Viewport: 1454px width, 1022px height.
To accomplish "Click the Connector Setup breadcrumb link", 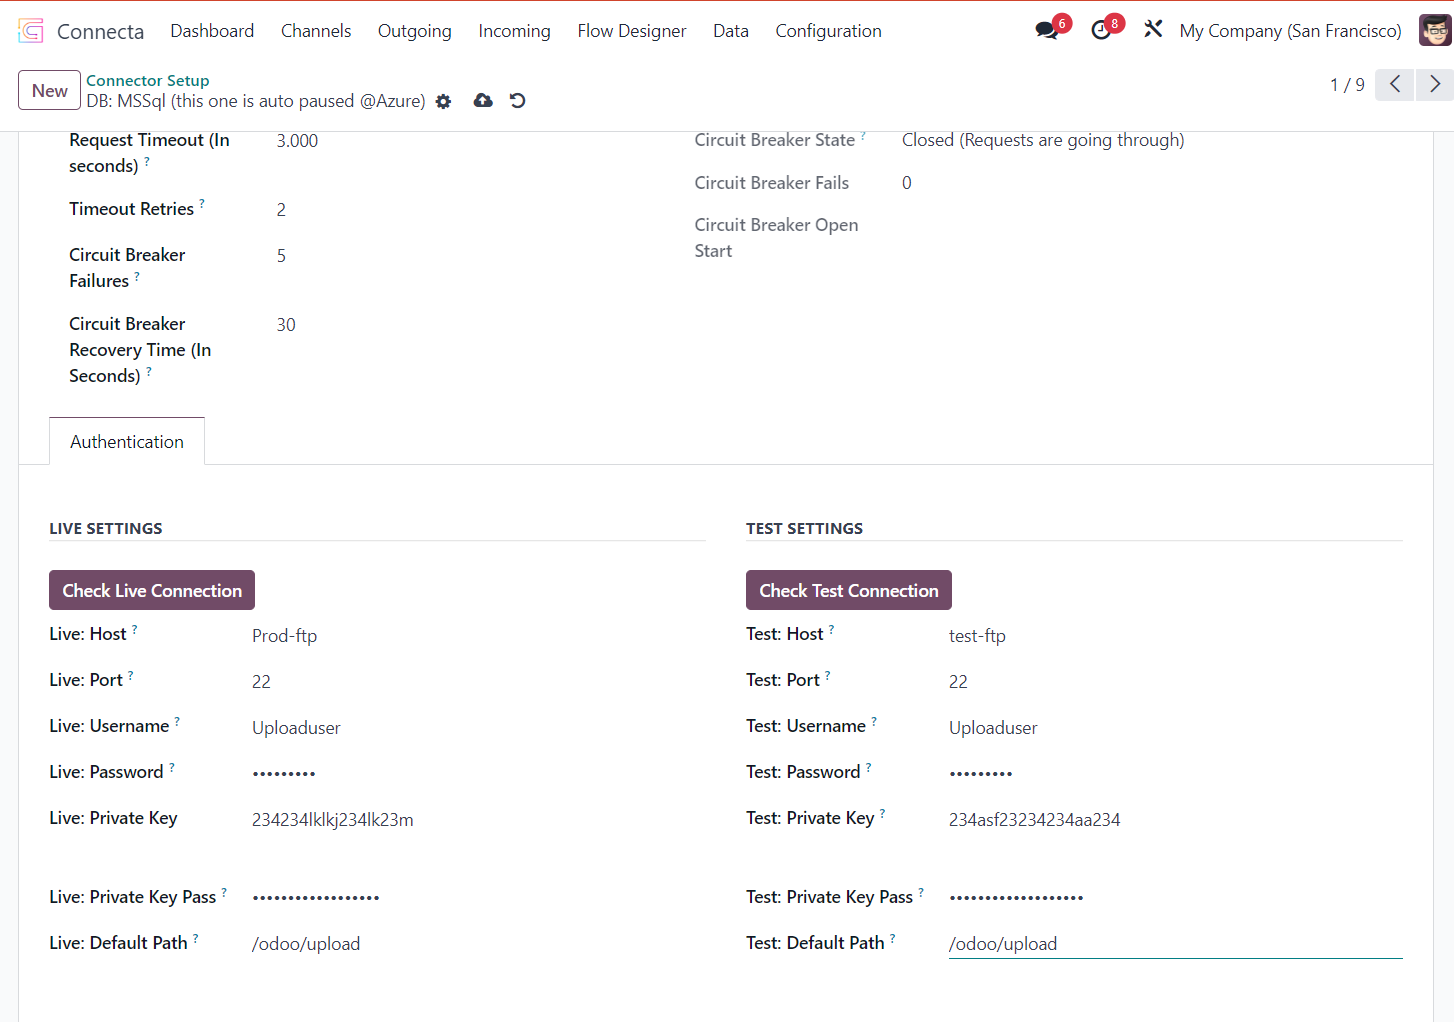I will pyautogui.click(x=148, y=80).
